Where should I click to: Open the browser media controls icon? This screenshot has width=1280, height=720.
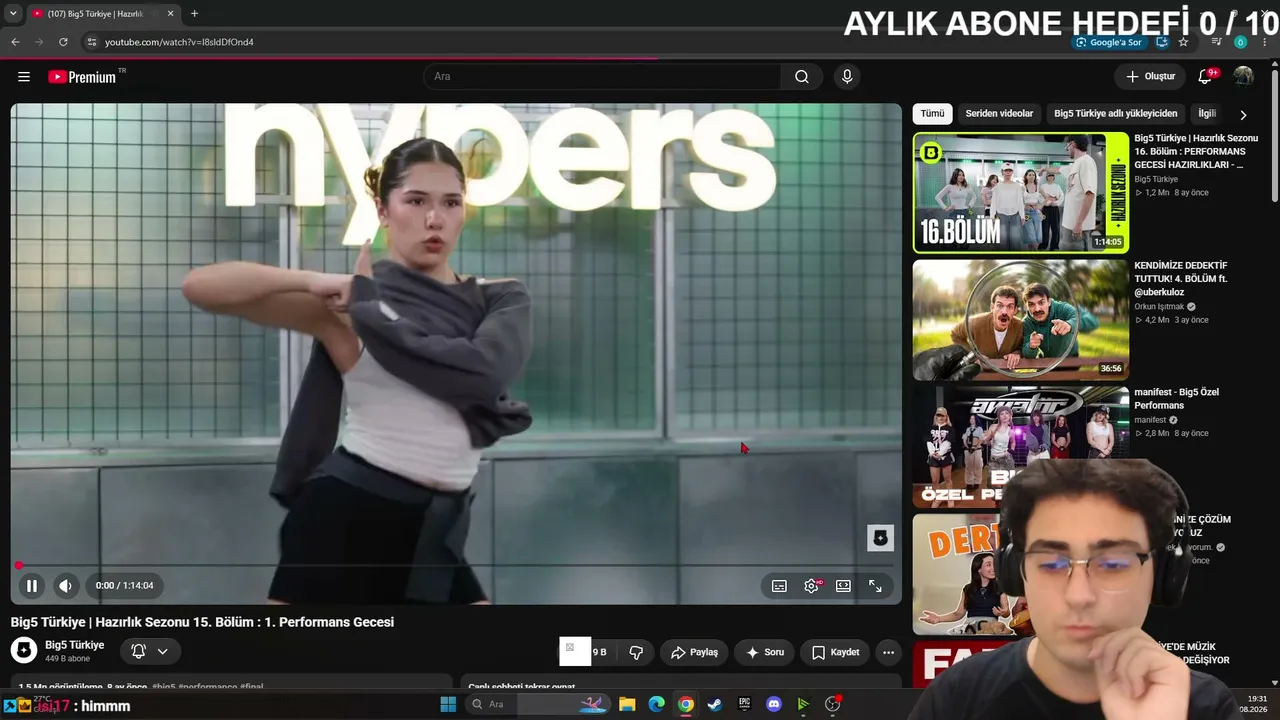1217,42
